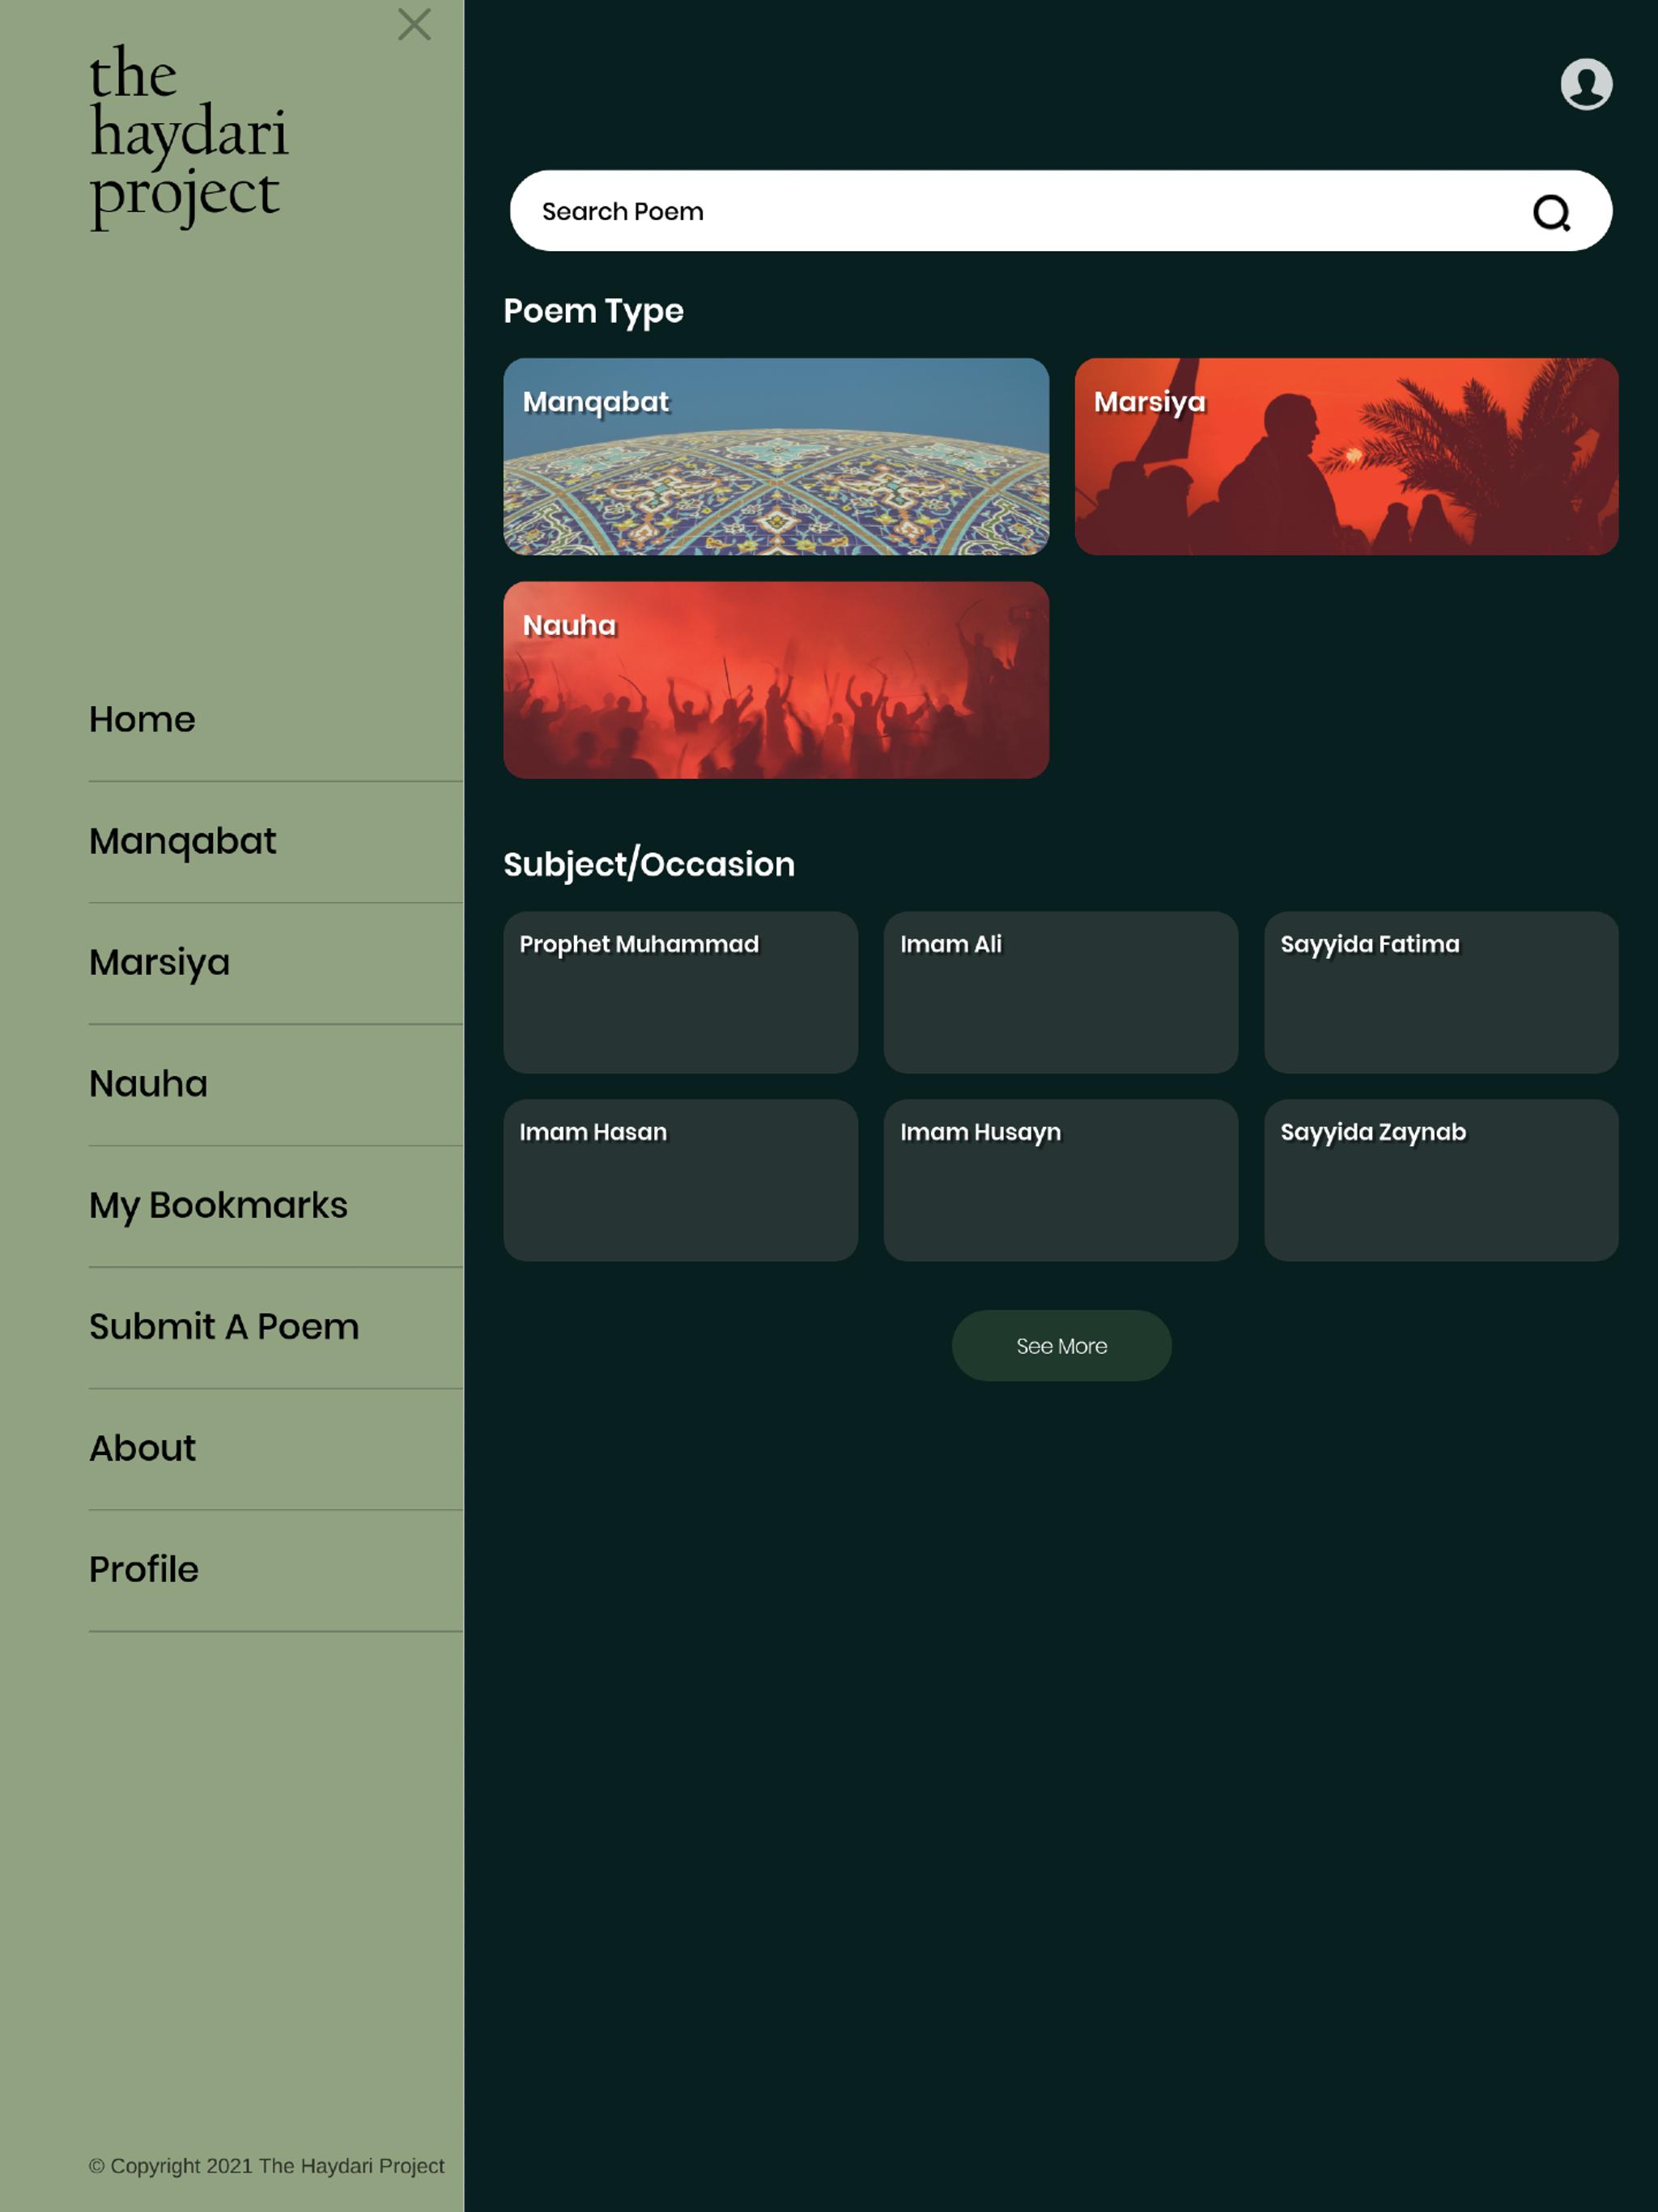Image resolution: width=1658 pixels, height=2212 pixels.
Task: Open the Imam Hasan subject card
Action: 680,1180
